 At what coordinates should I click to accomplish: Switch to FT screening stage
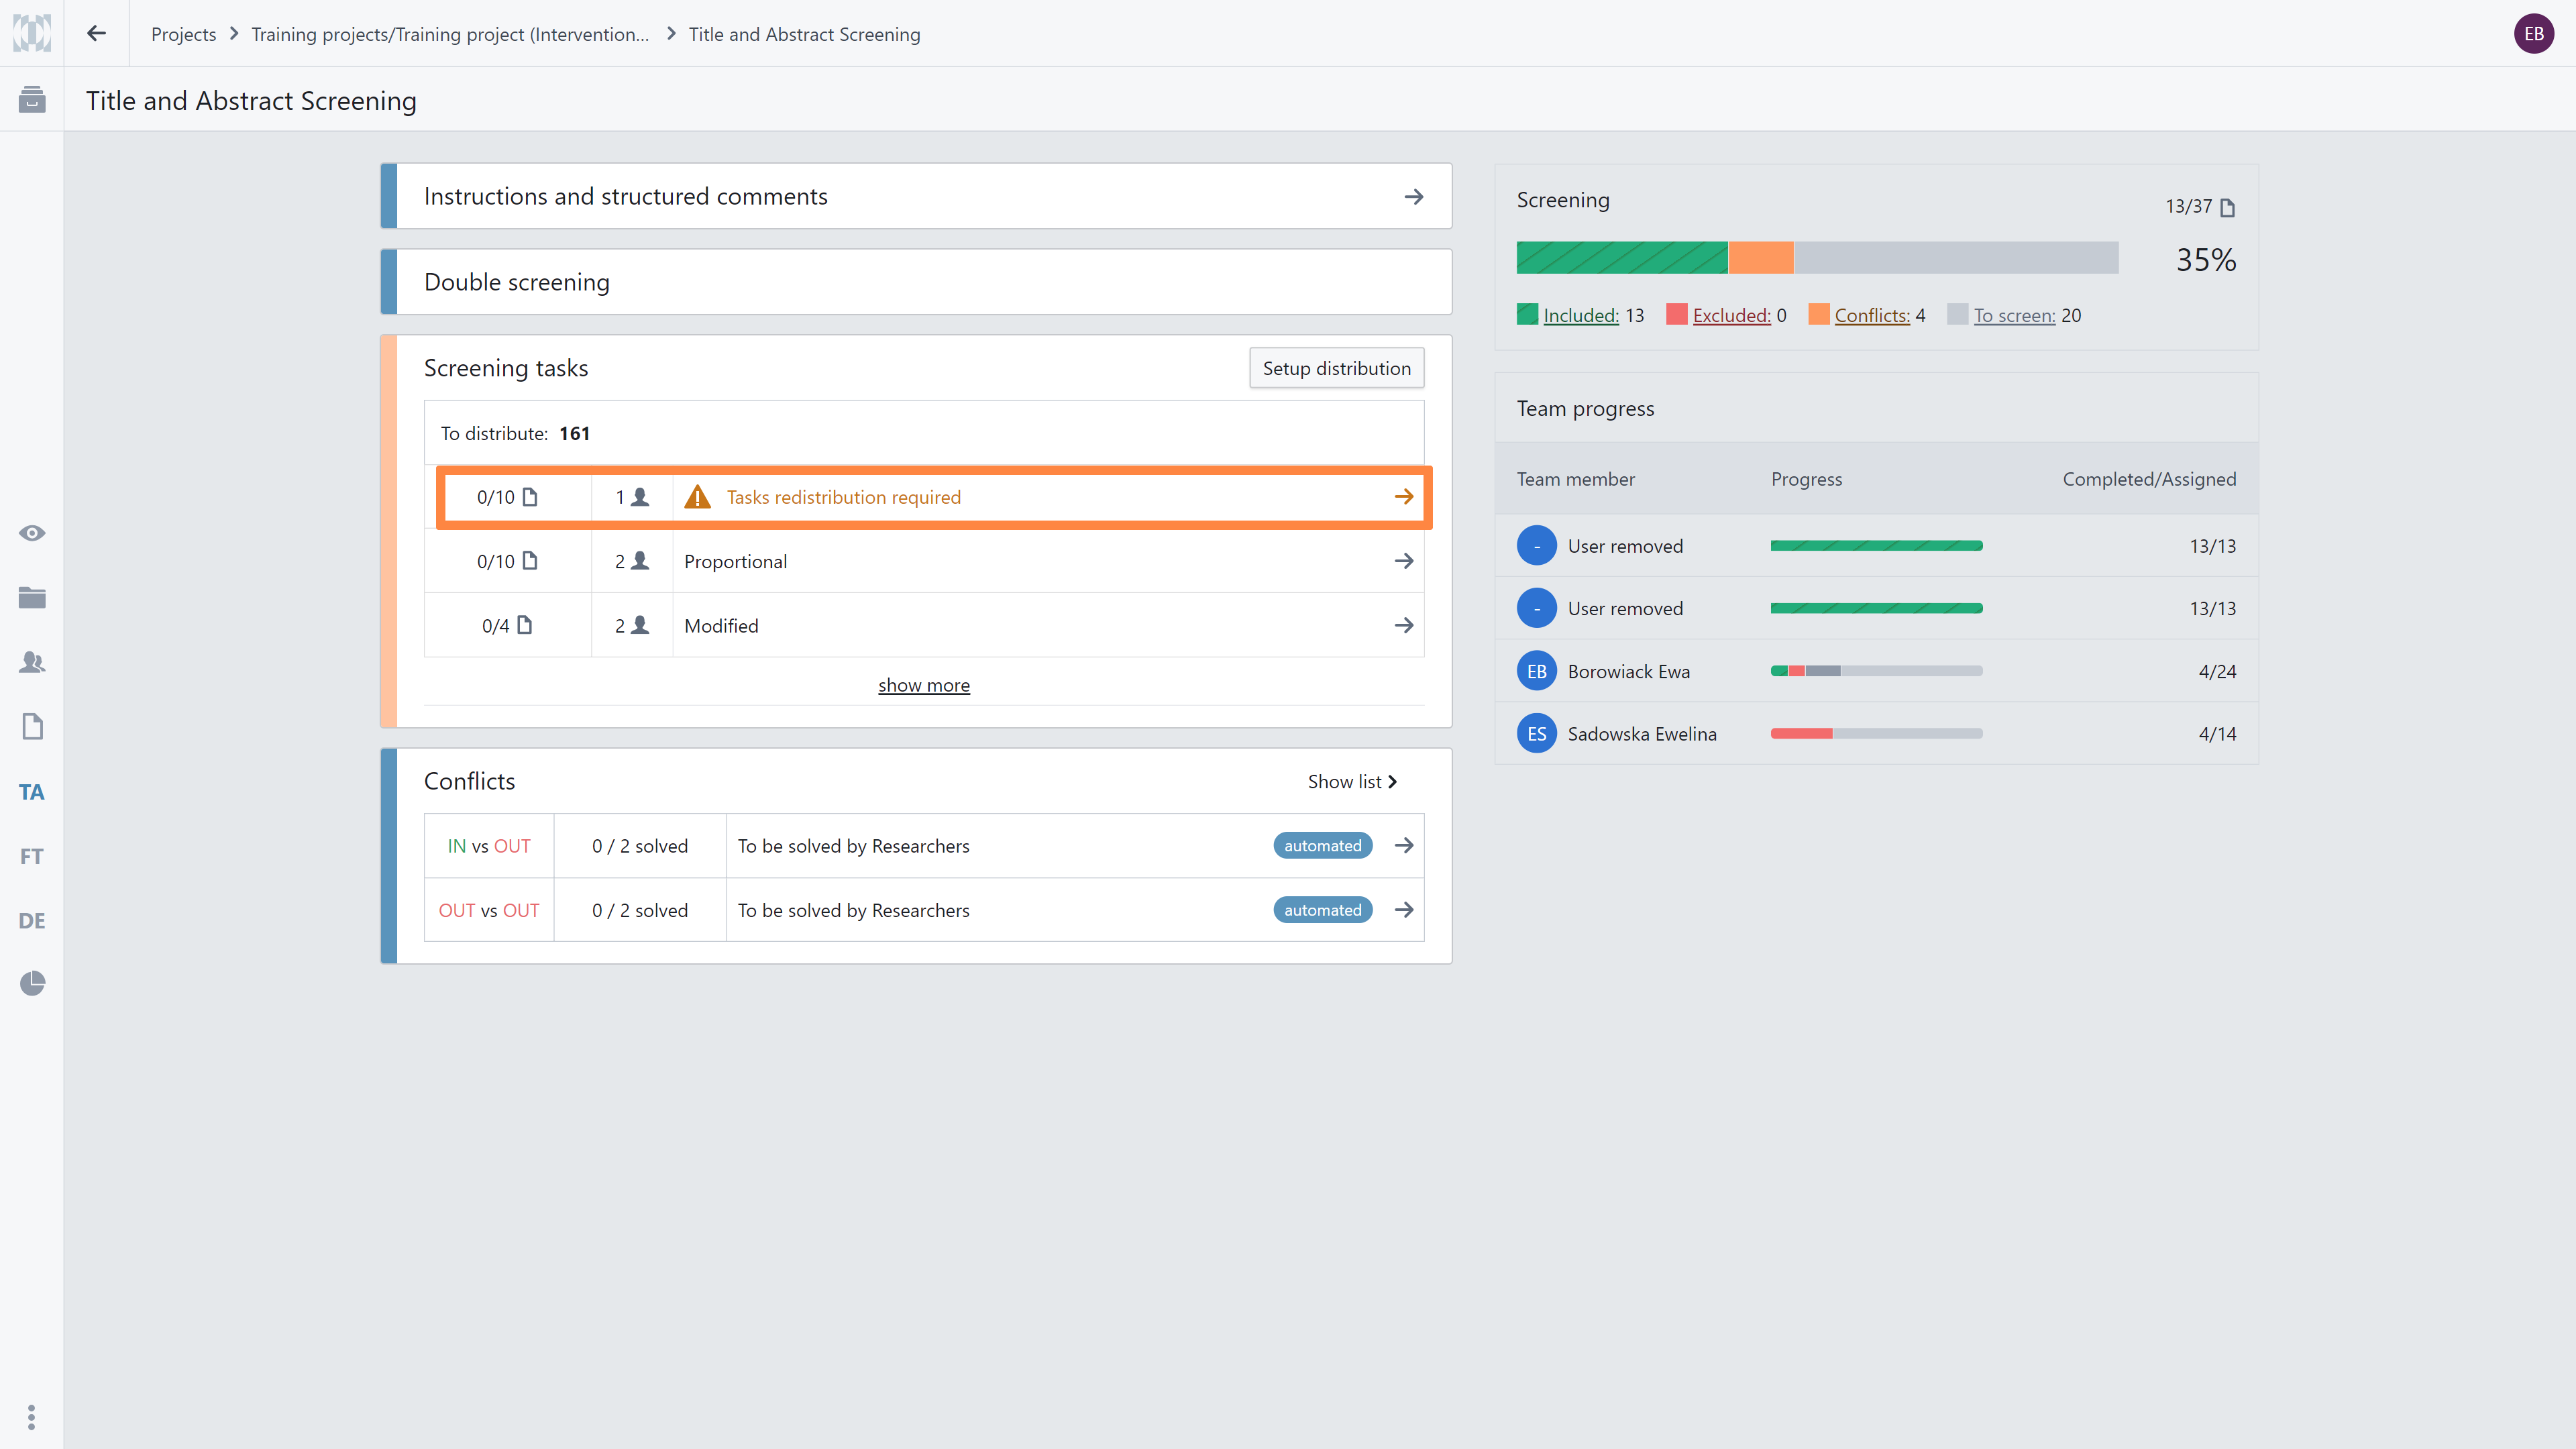pos(32,856)
